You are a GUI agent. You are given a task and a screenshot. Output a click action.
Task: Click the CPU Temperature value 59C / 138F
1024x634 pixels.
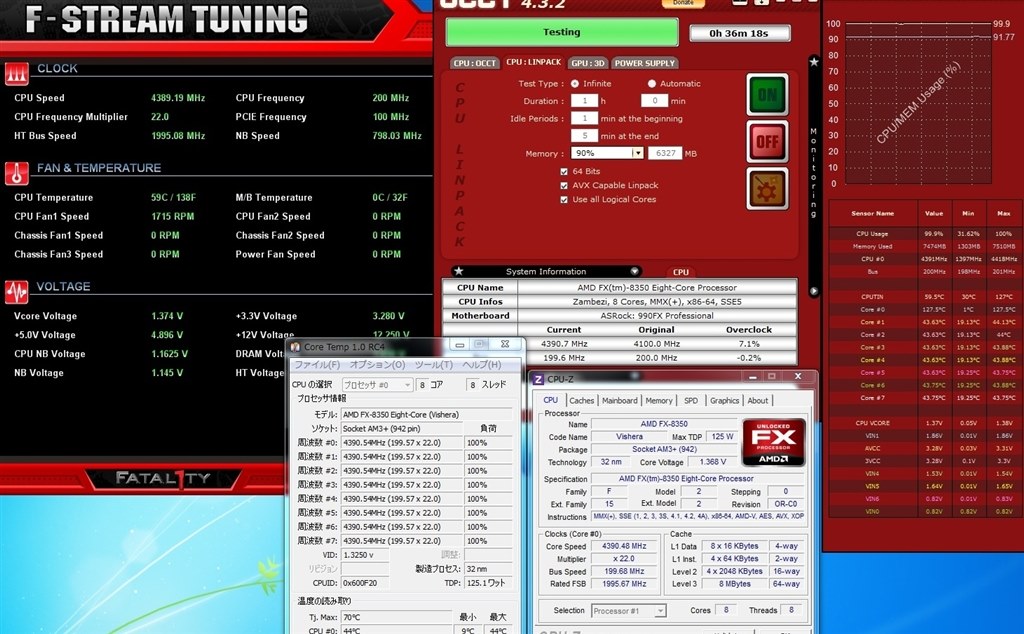173,197
